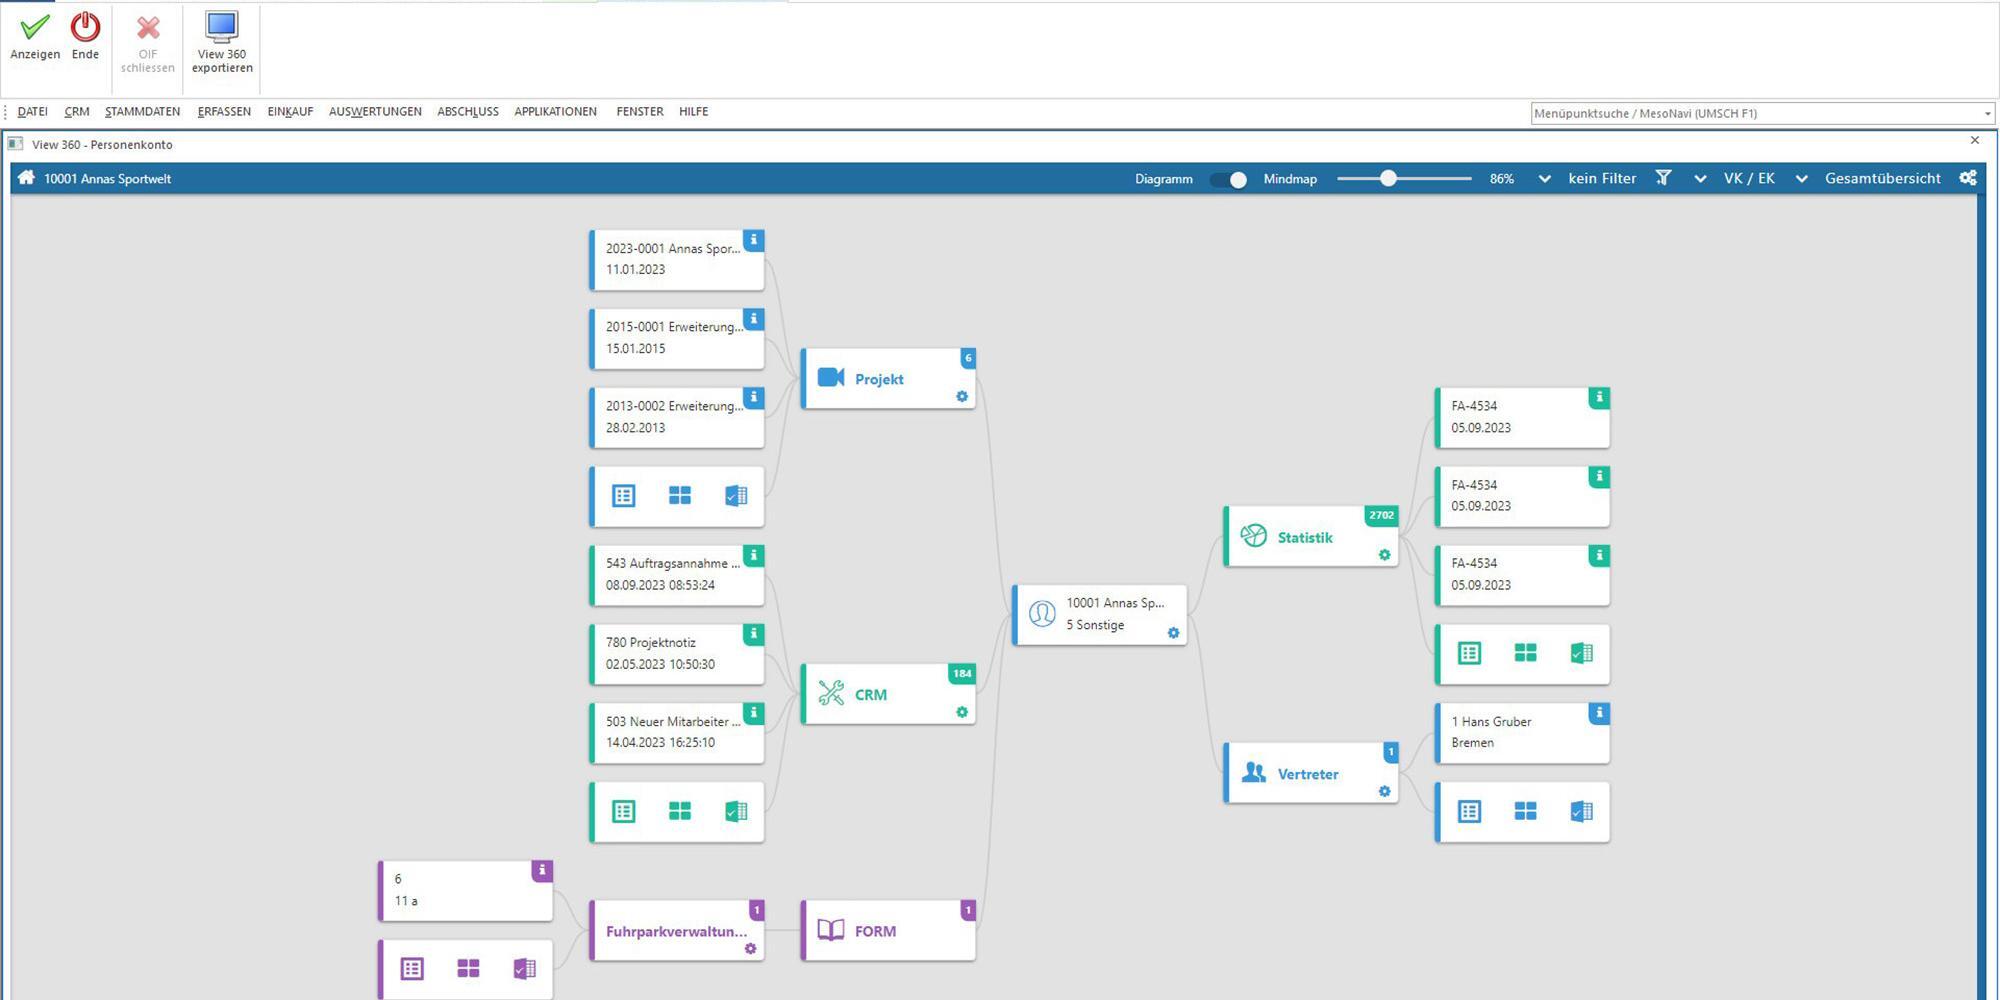2000x1000 pixels.
Task: Select the Statistik node
Action: (1311, 537)
